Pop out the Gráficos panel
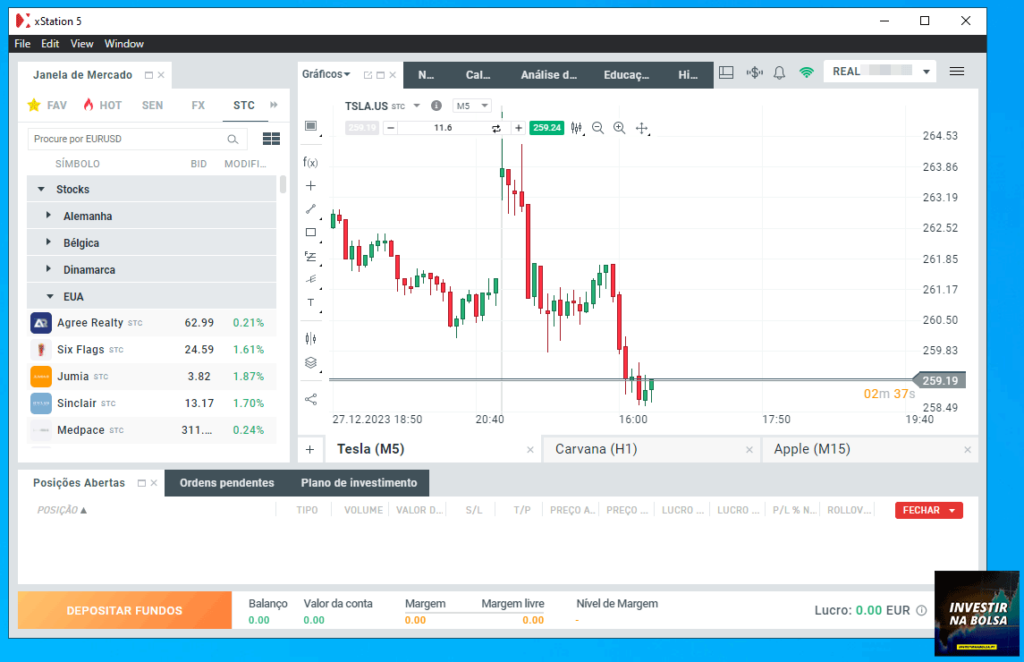Image resolution: width=1024 pixels, height=662 pixels. coord(368,75)
